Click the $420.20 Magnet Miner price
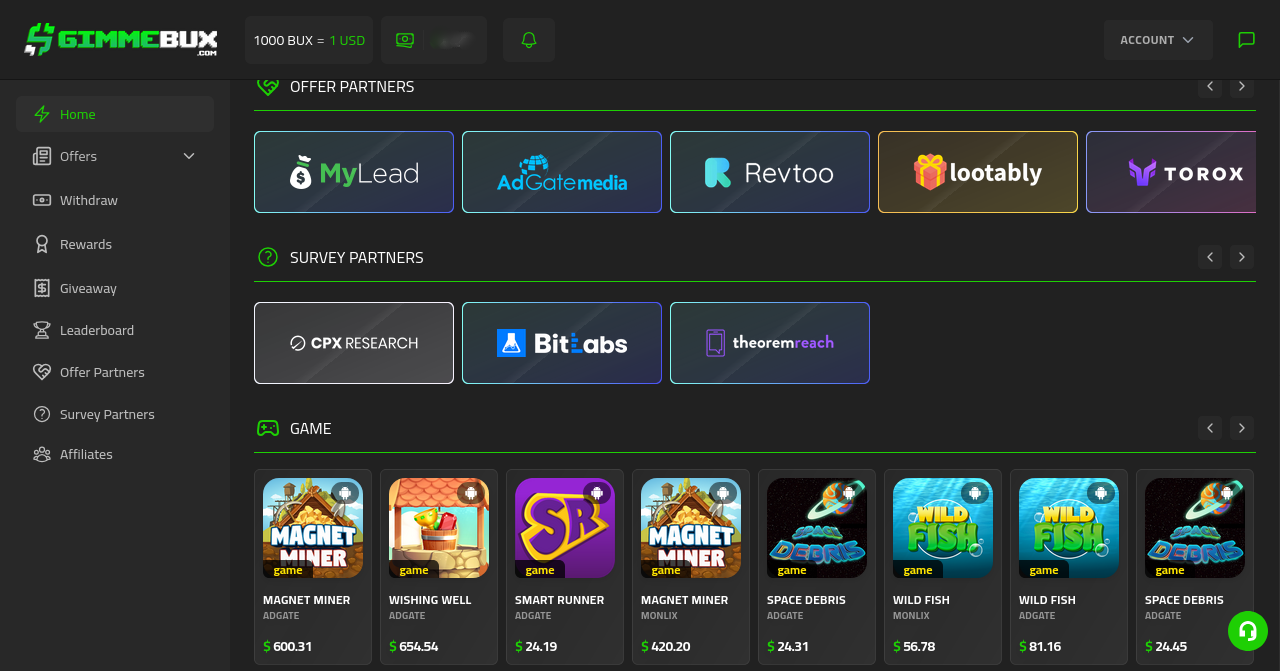The width and height of the screenshot is (1280, 671). click(666, 647)
